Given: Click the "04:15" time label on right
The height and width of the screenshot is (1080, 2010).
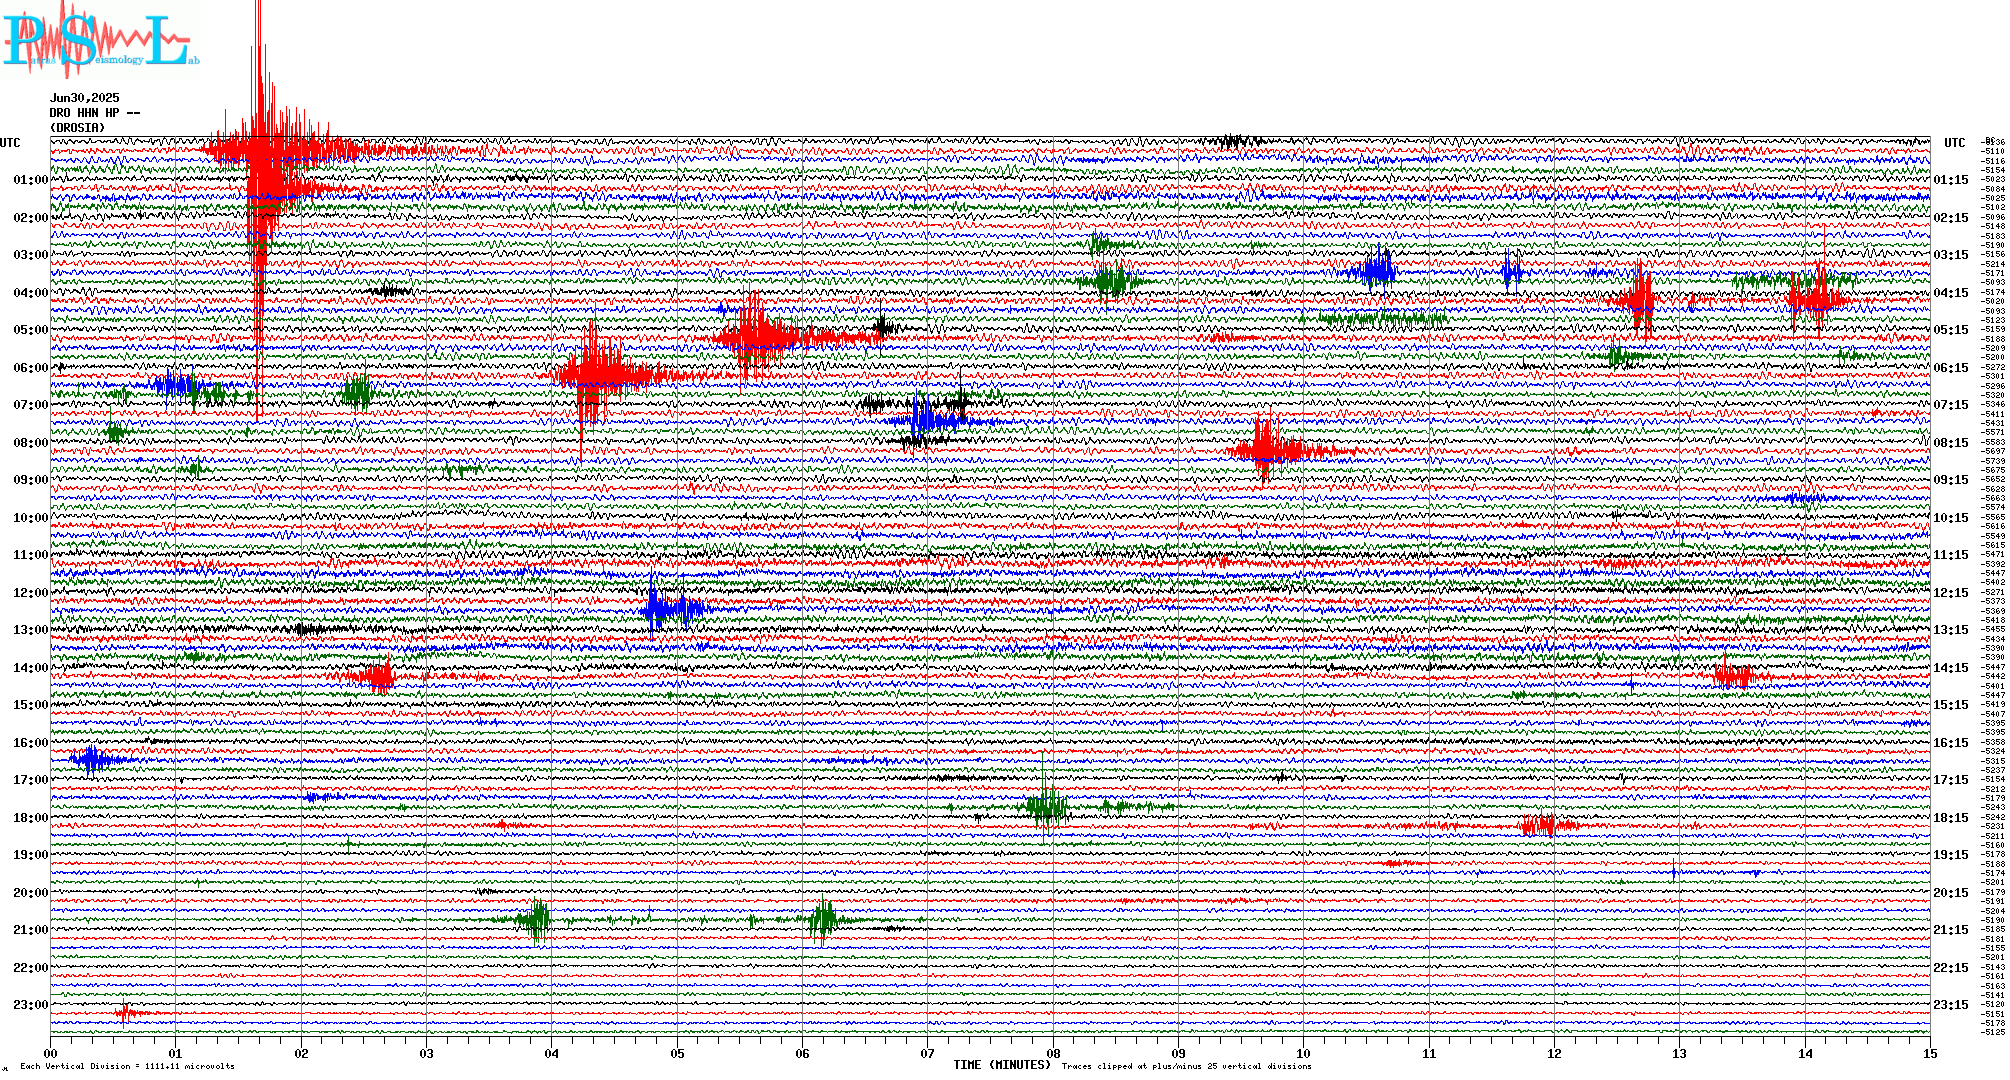Looking at the screenshot, I should 1951,293.
